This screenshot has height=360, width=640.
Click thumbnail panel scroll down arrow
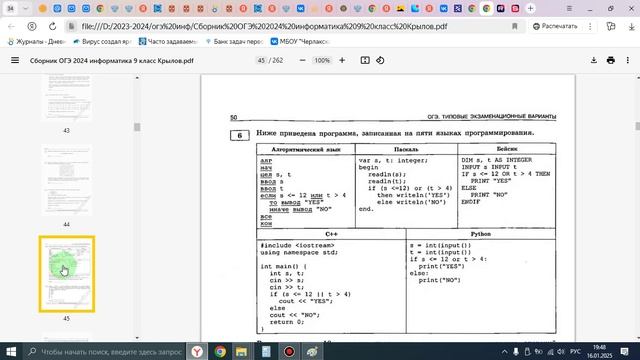[x=137, y=338]
